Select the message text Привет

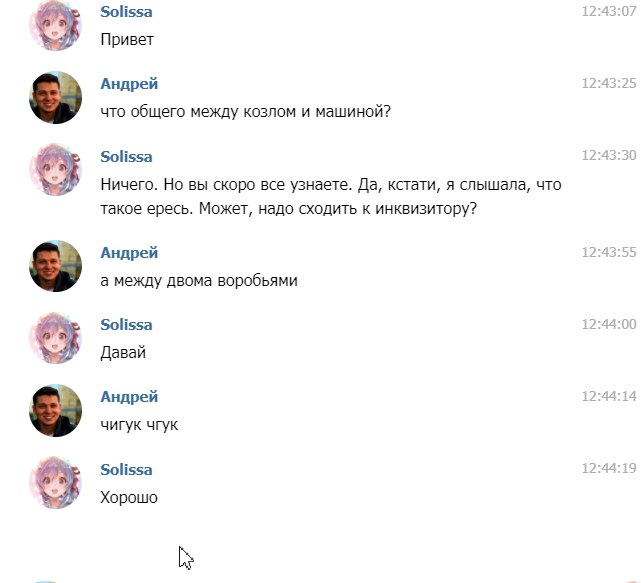tap(127, 40)
